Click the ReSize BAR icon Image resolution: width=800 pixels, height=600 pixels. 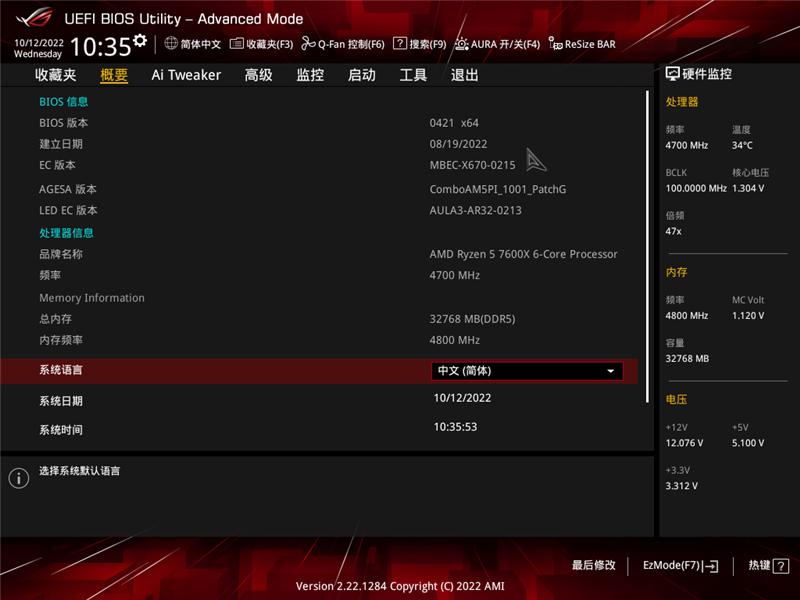pyautogui.click(x=556, y=43)
